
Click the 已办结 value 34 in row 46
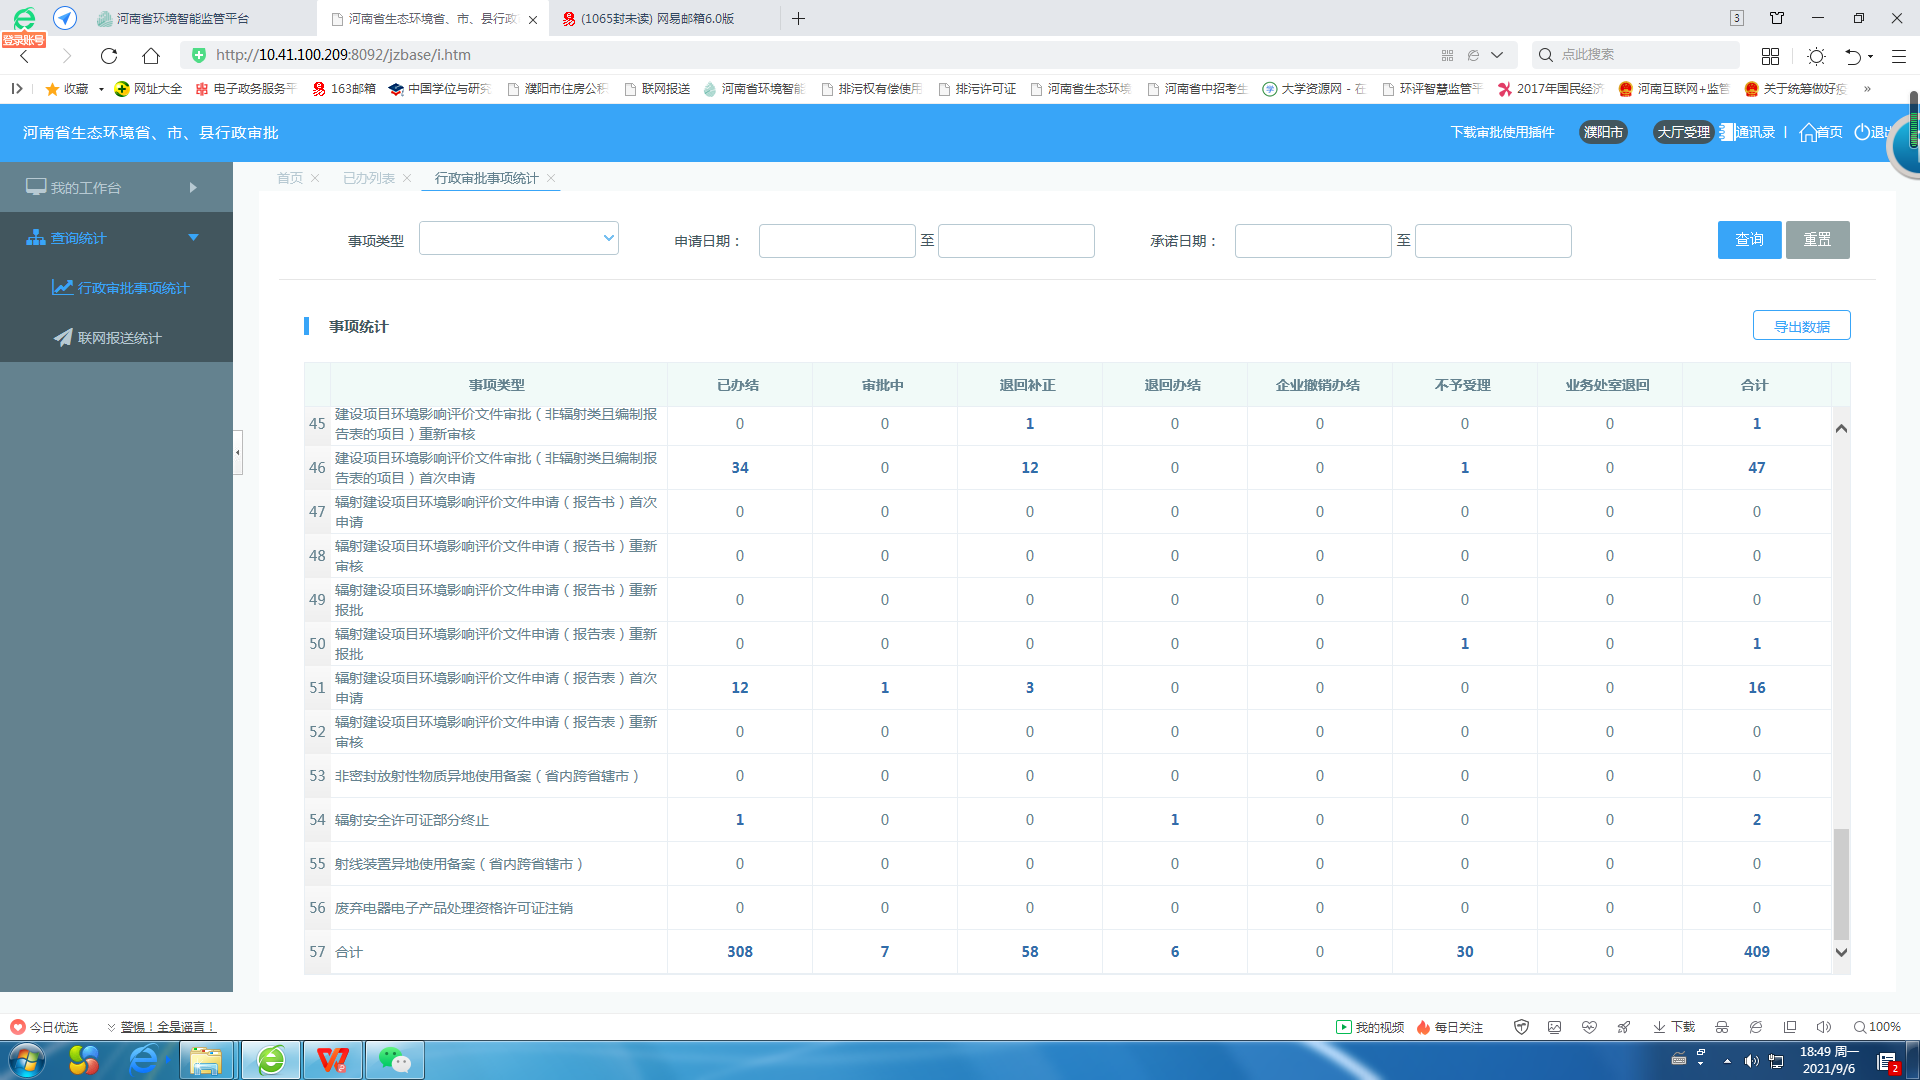pos(740,468)
